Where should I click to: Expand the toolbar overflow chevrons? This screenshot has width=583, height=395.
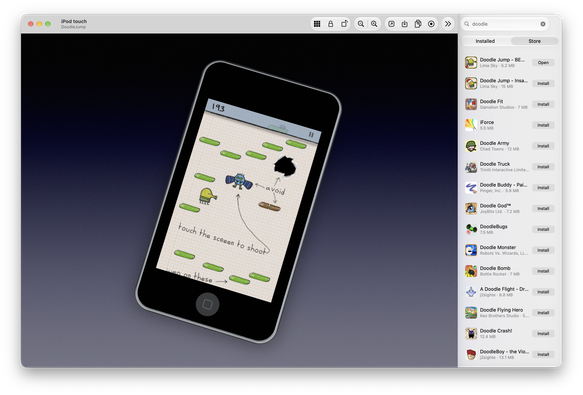(x=448, y=24)
